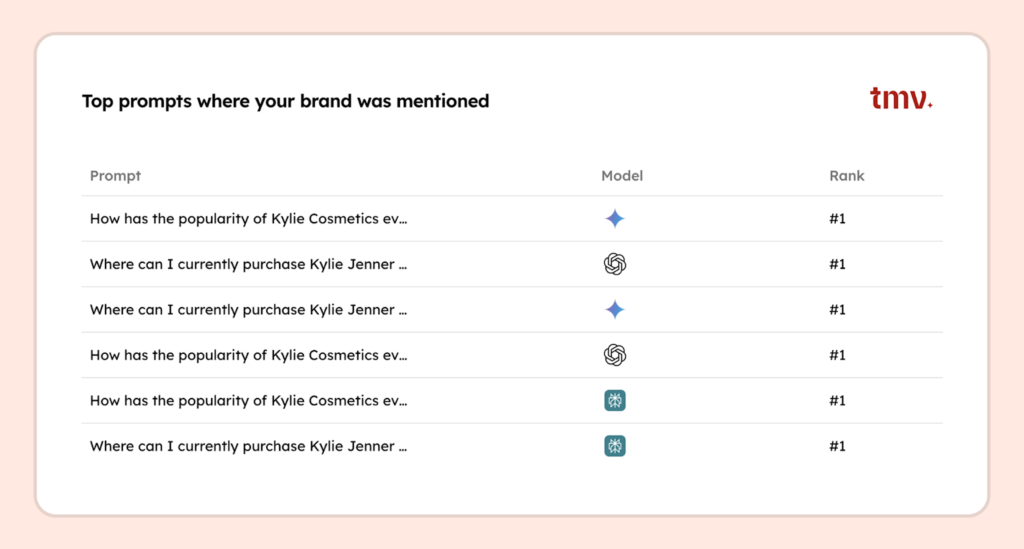Click the Gemini icon in the first row

(614, 219)
